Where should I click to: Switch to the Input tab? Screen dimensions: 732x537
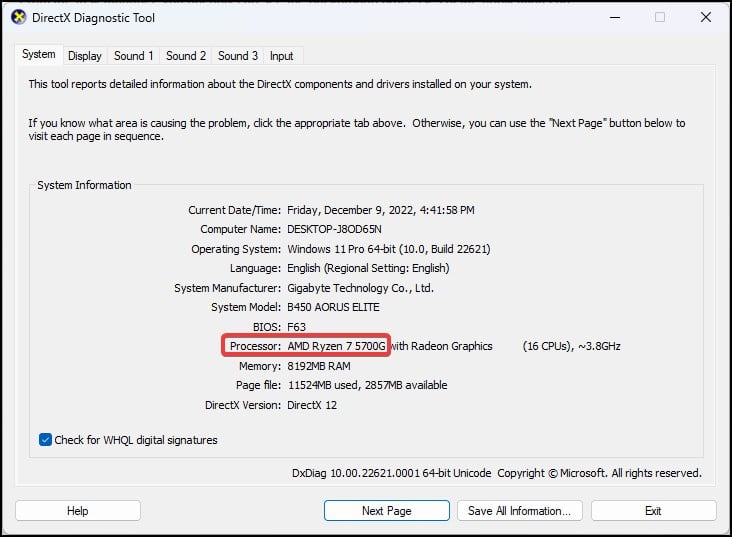click(282, 56)
